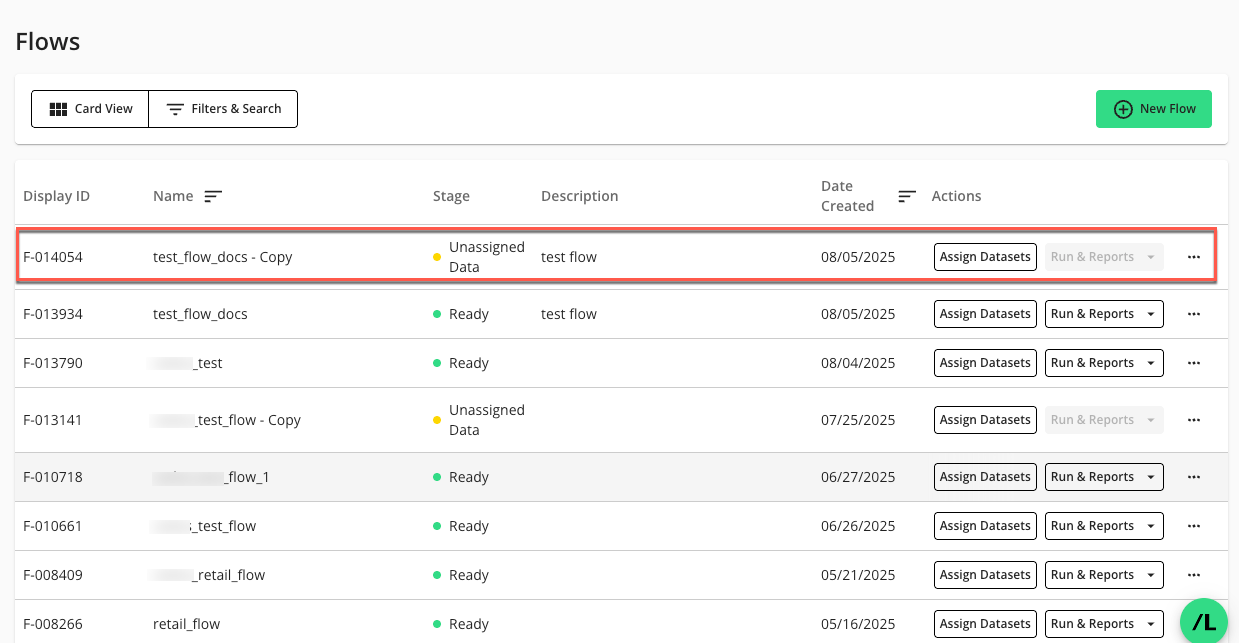
Task: Open the three-dot menu for test_flow_docs - Copy
Action: pos(1193,257)
